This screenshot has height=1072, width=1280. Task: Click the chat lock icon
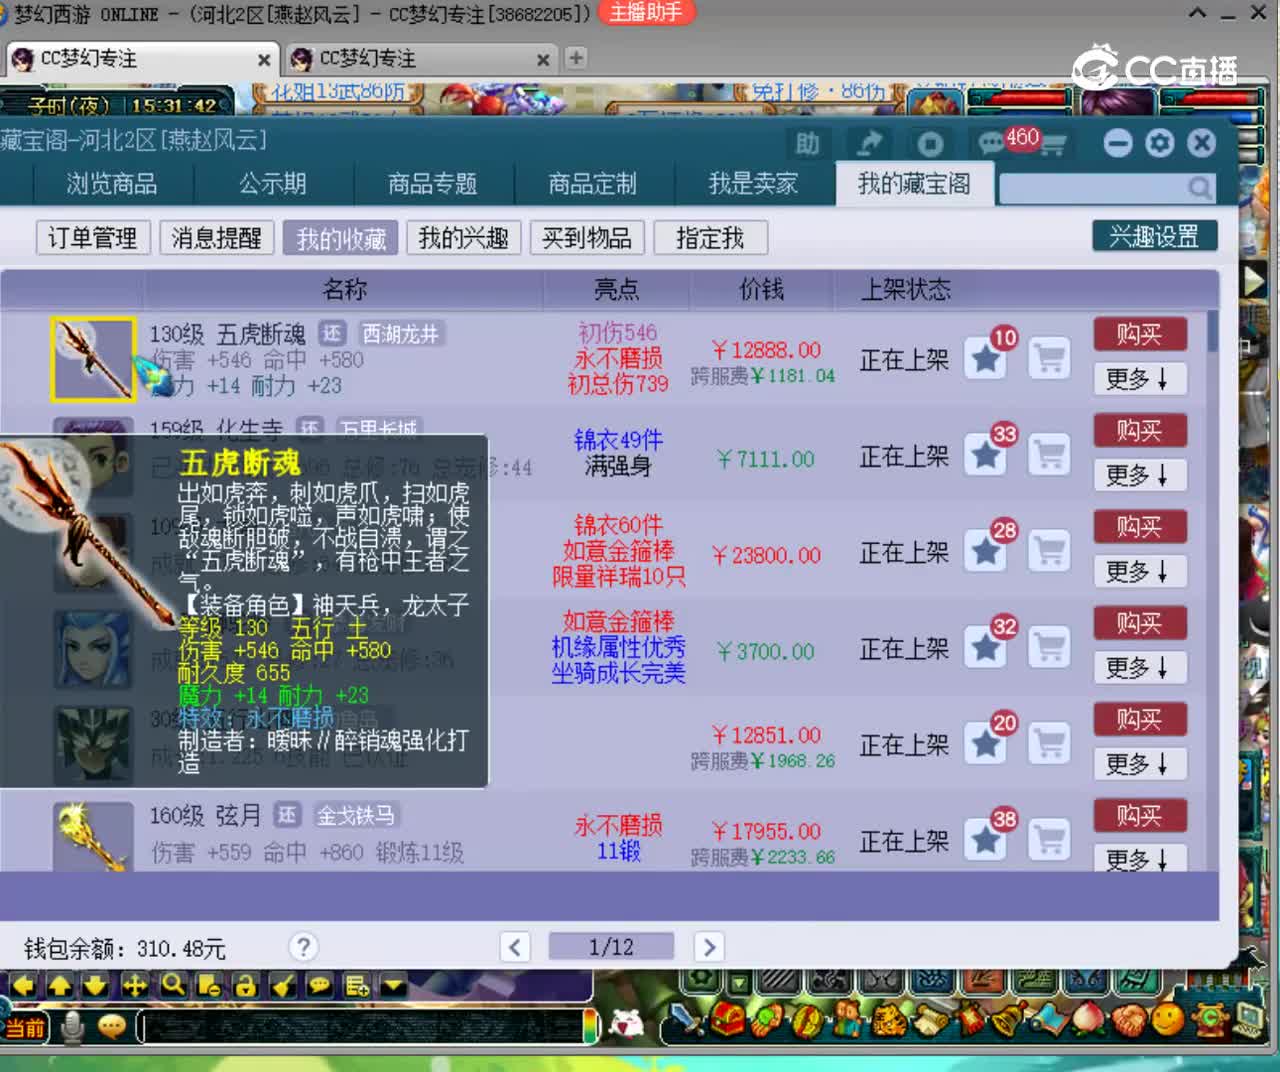tap(246, 985)
